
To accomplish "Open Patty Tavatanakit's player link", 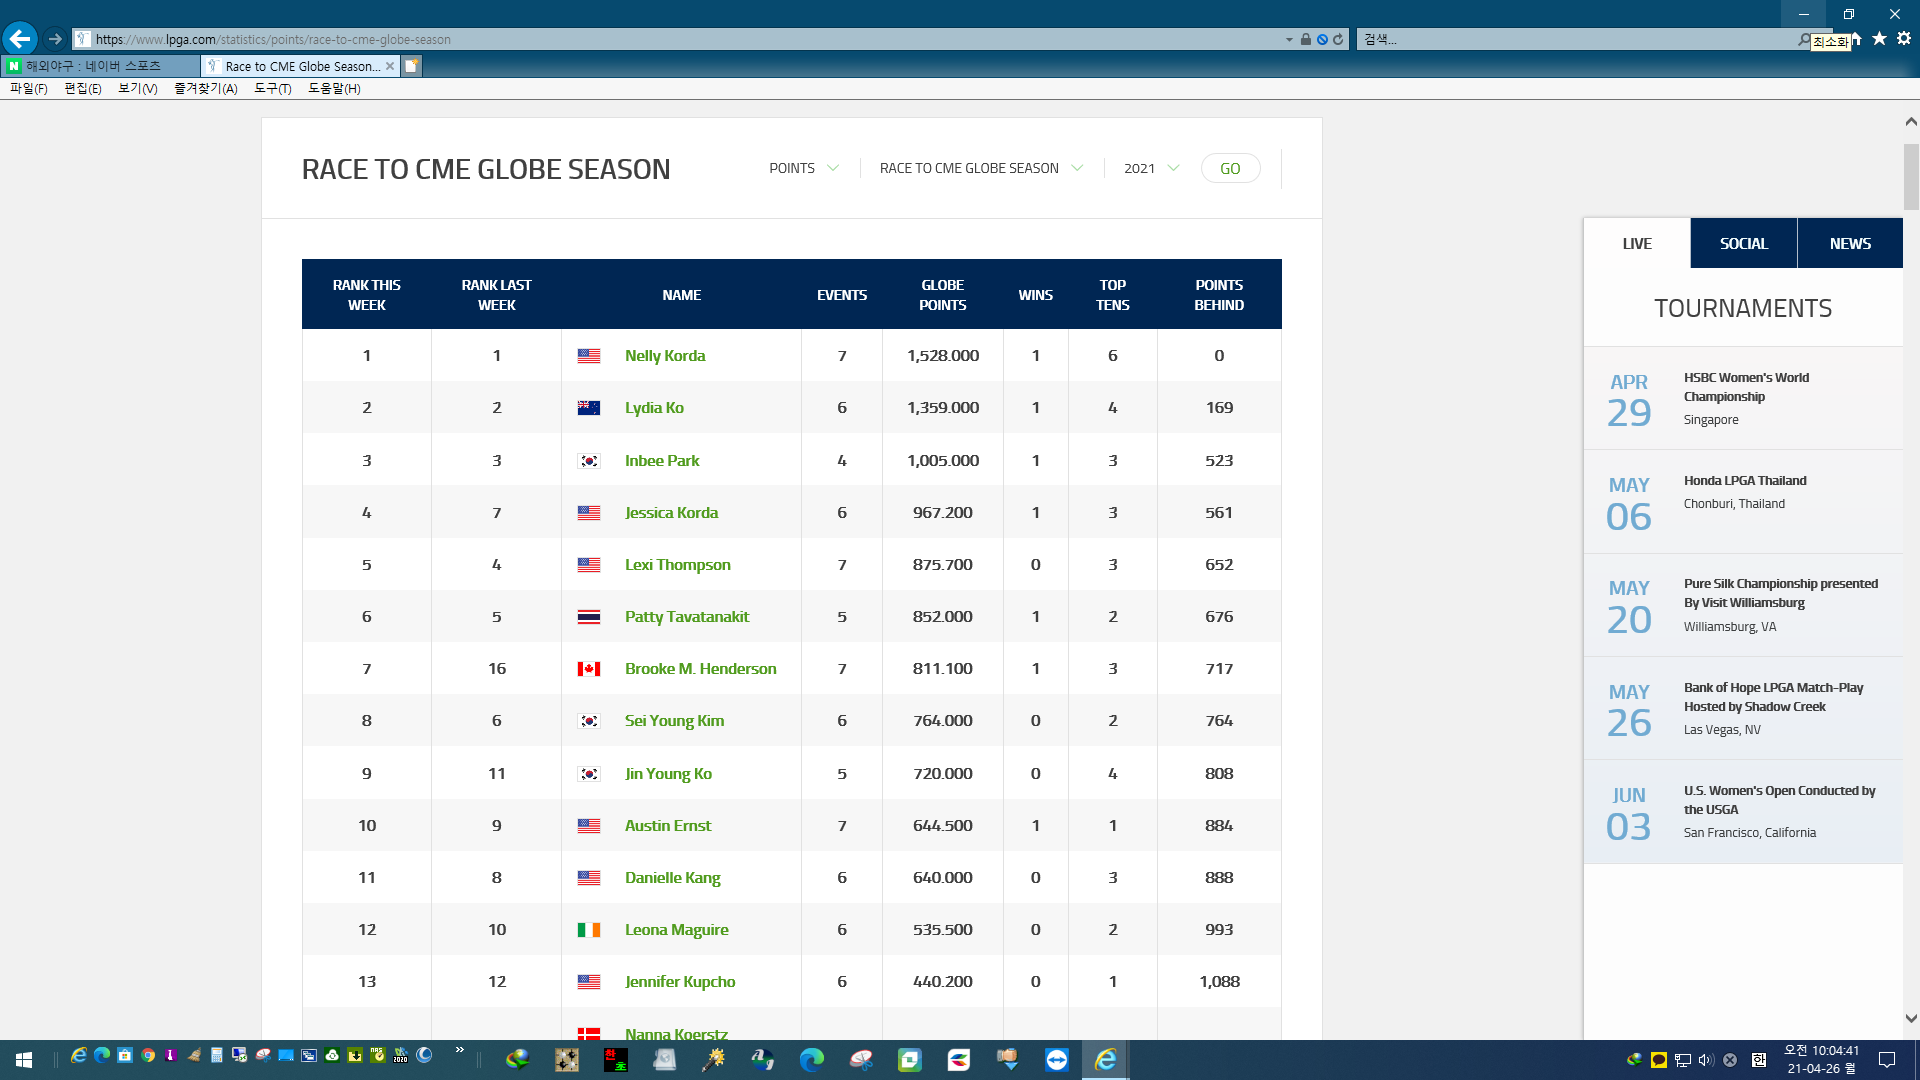I will coord(687,617).
